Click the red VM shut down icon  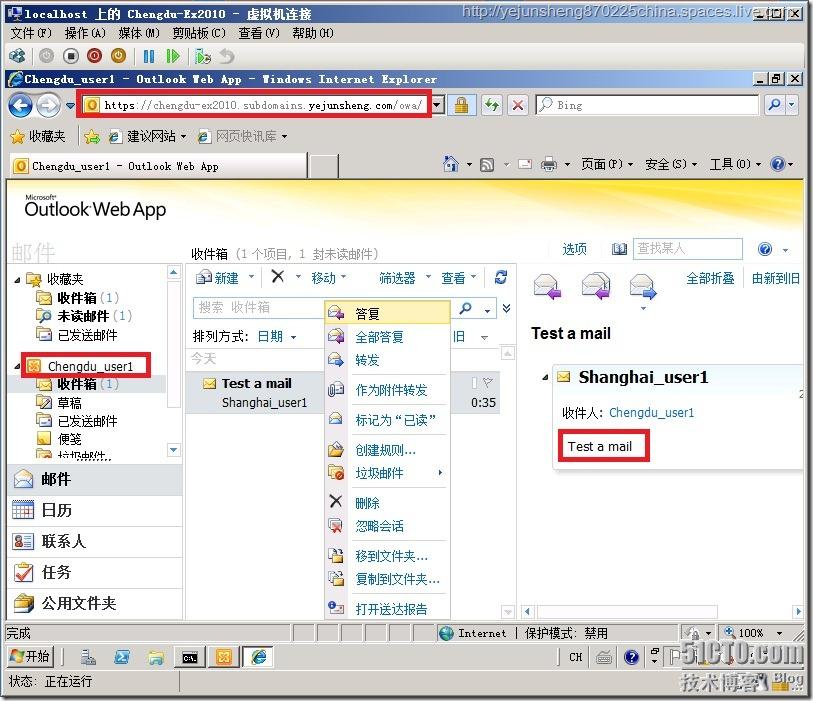(94, 55)
